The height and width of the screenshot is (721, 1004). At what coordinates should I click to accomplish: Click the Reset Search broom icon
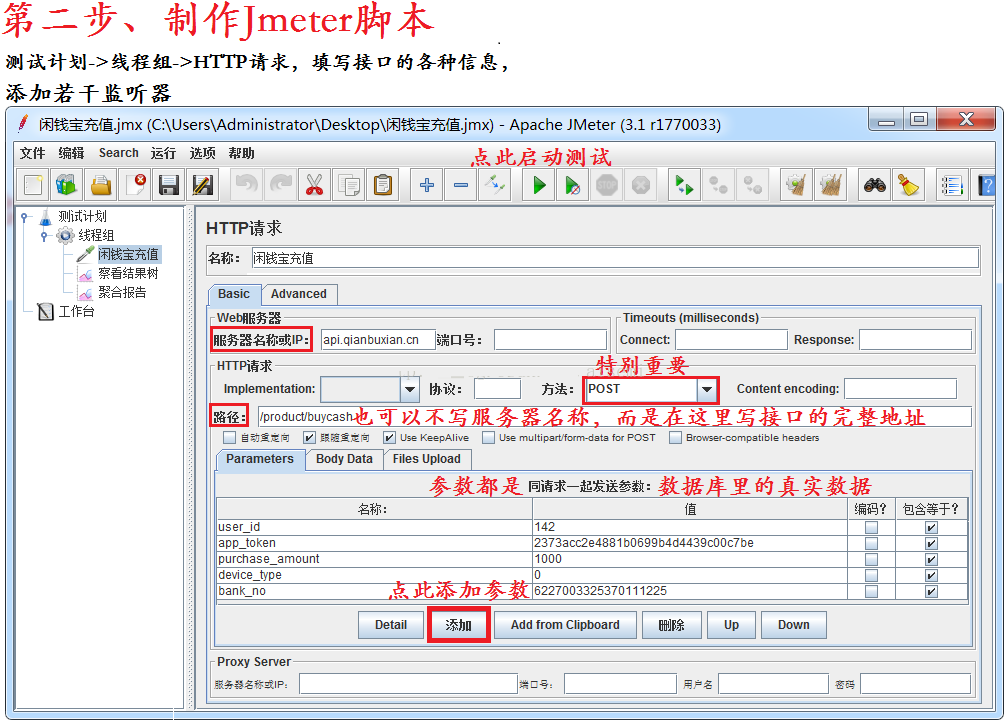coord(908,185)
